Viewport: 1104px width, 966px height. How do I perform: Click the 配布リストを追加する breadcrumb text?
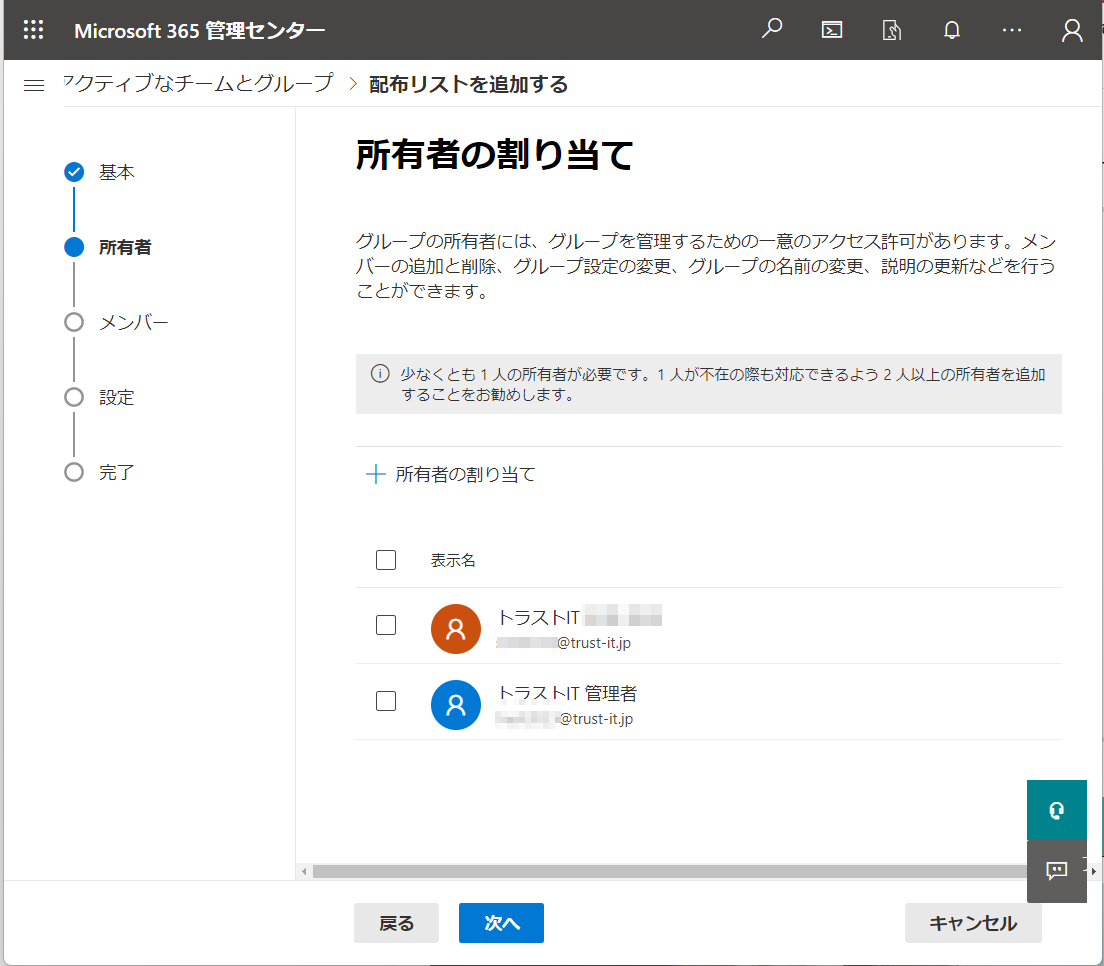point(468,84)
